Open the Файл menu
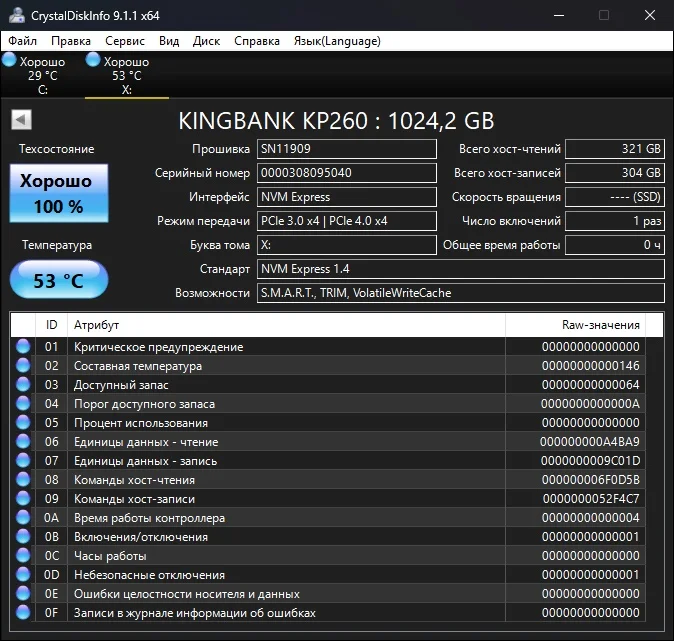The height and width of the screenshot is (641, 674). pos(23,41)
